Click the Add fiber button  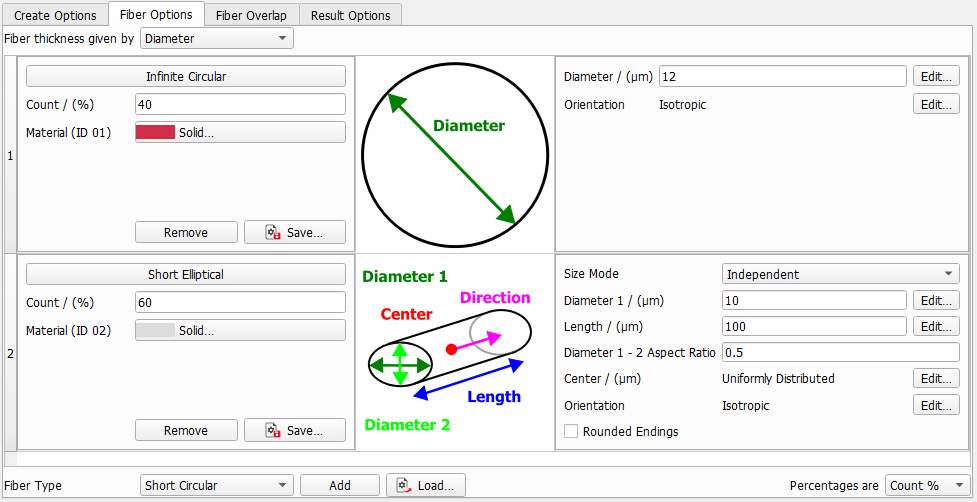click(x=340, y=485)
